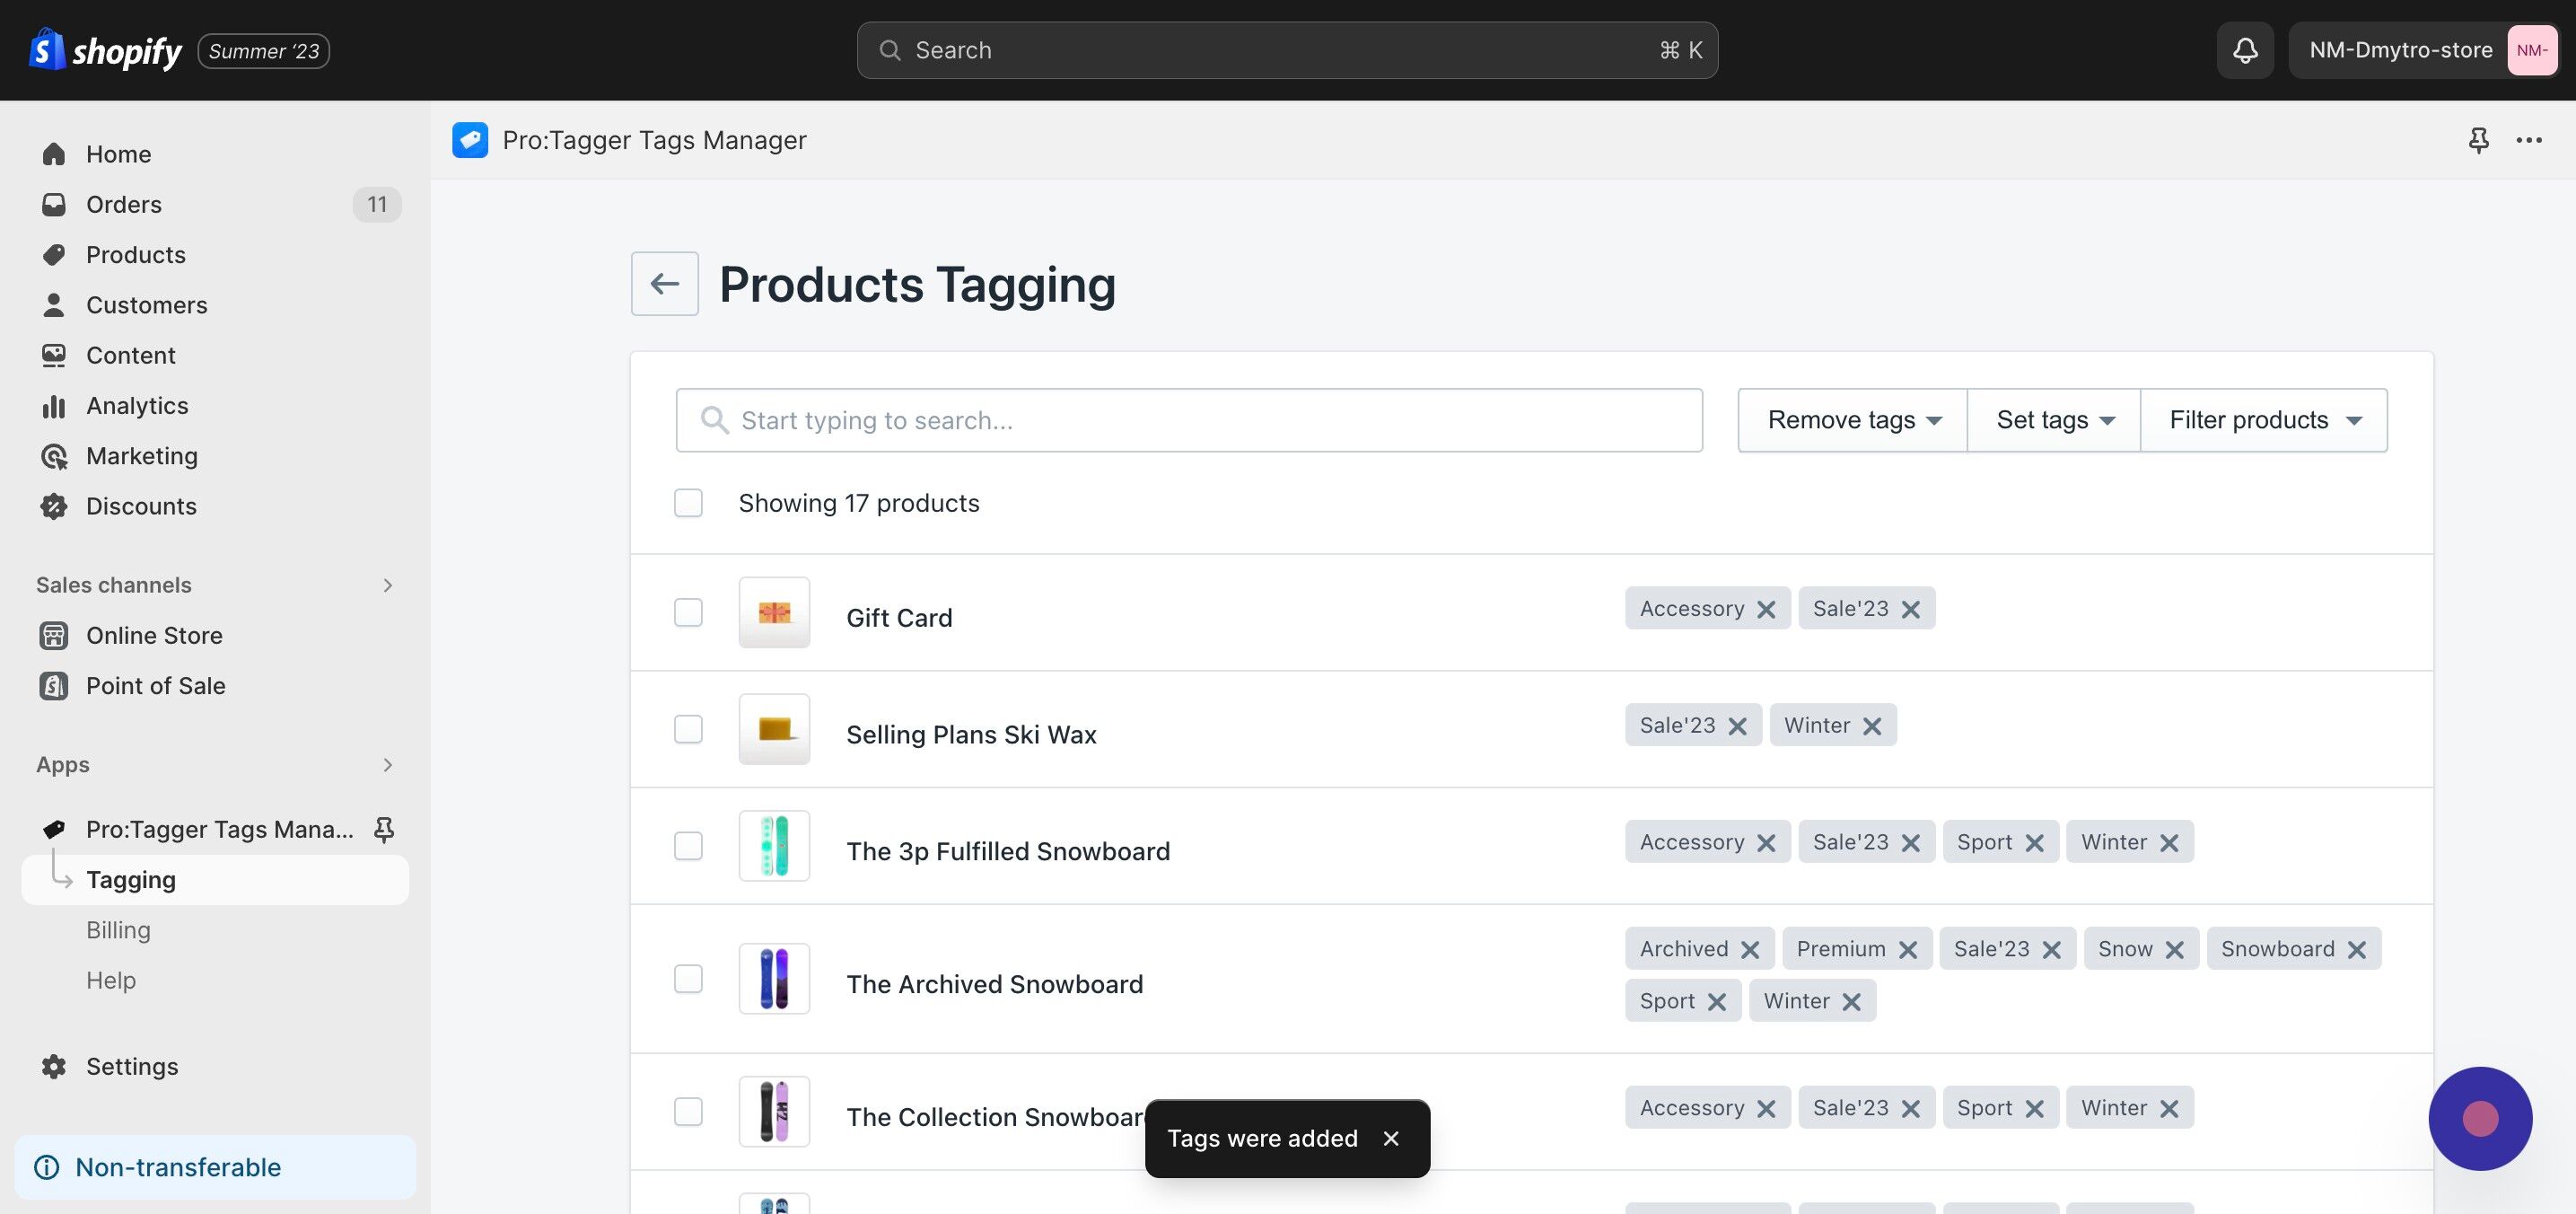Open the chat bubble widget

2480,1118
